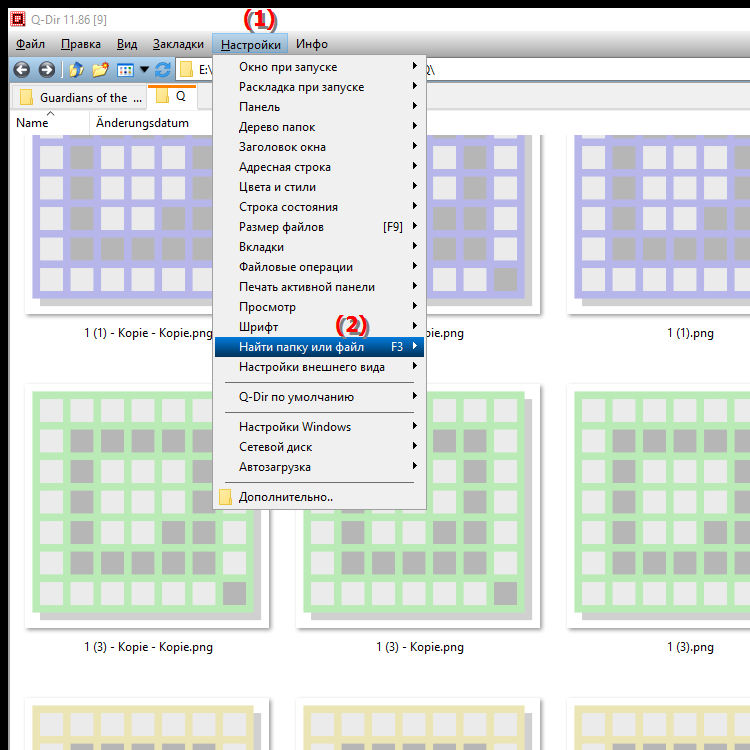750x750 pixels.
Task: Click Дополнительно.. menu entry
Action: (319, 497)
